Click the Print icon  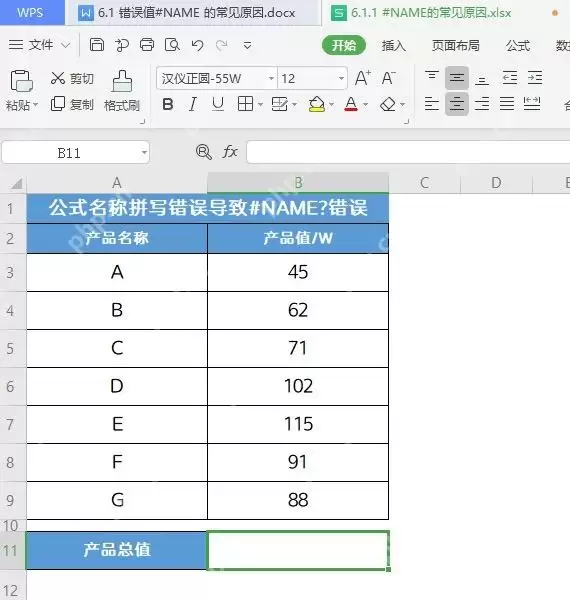coord(147,45)
